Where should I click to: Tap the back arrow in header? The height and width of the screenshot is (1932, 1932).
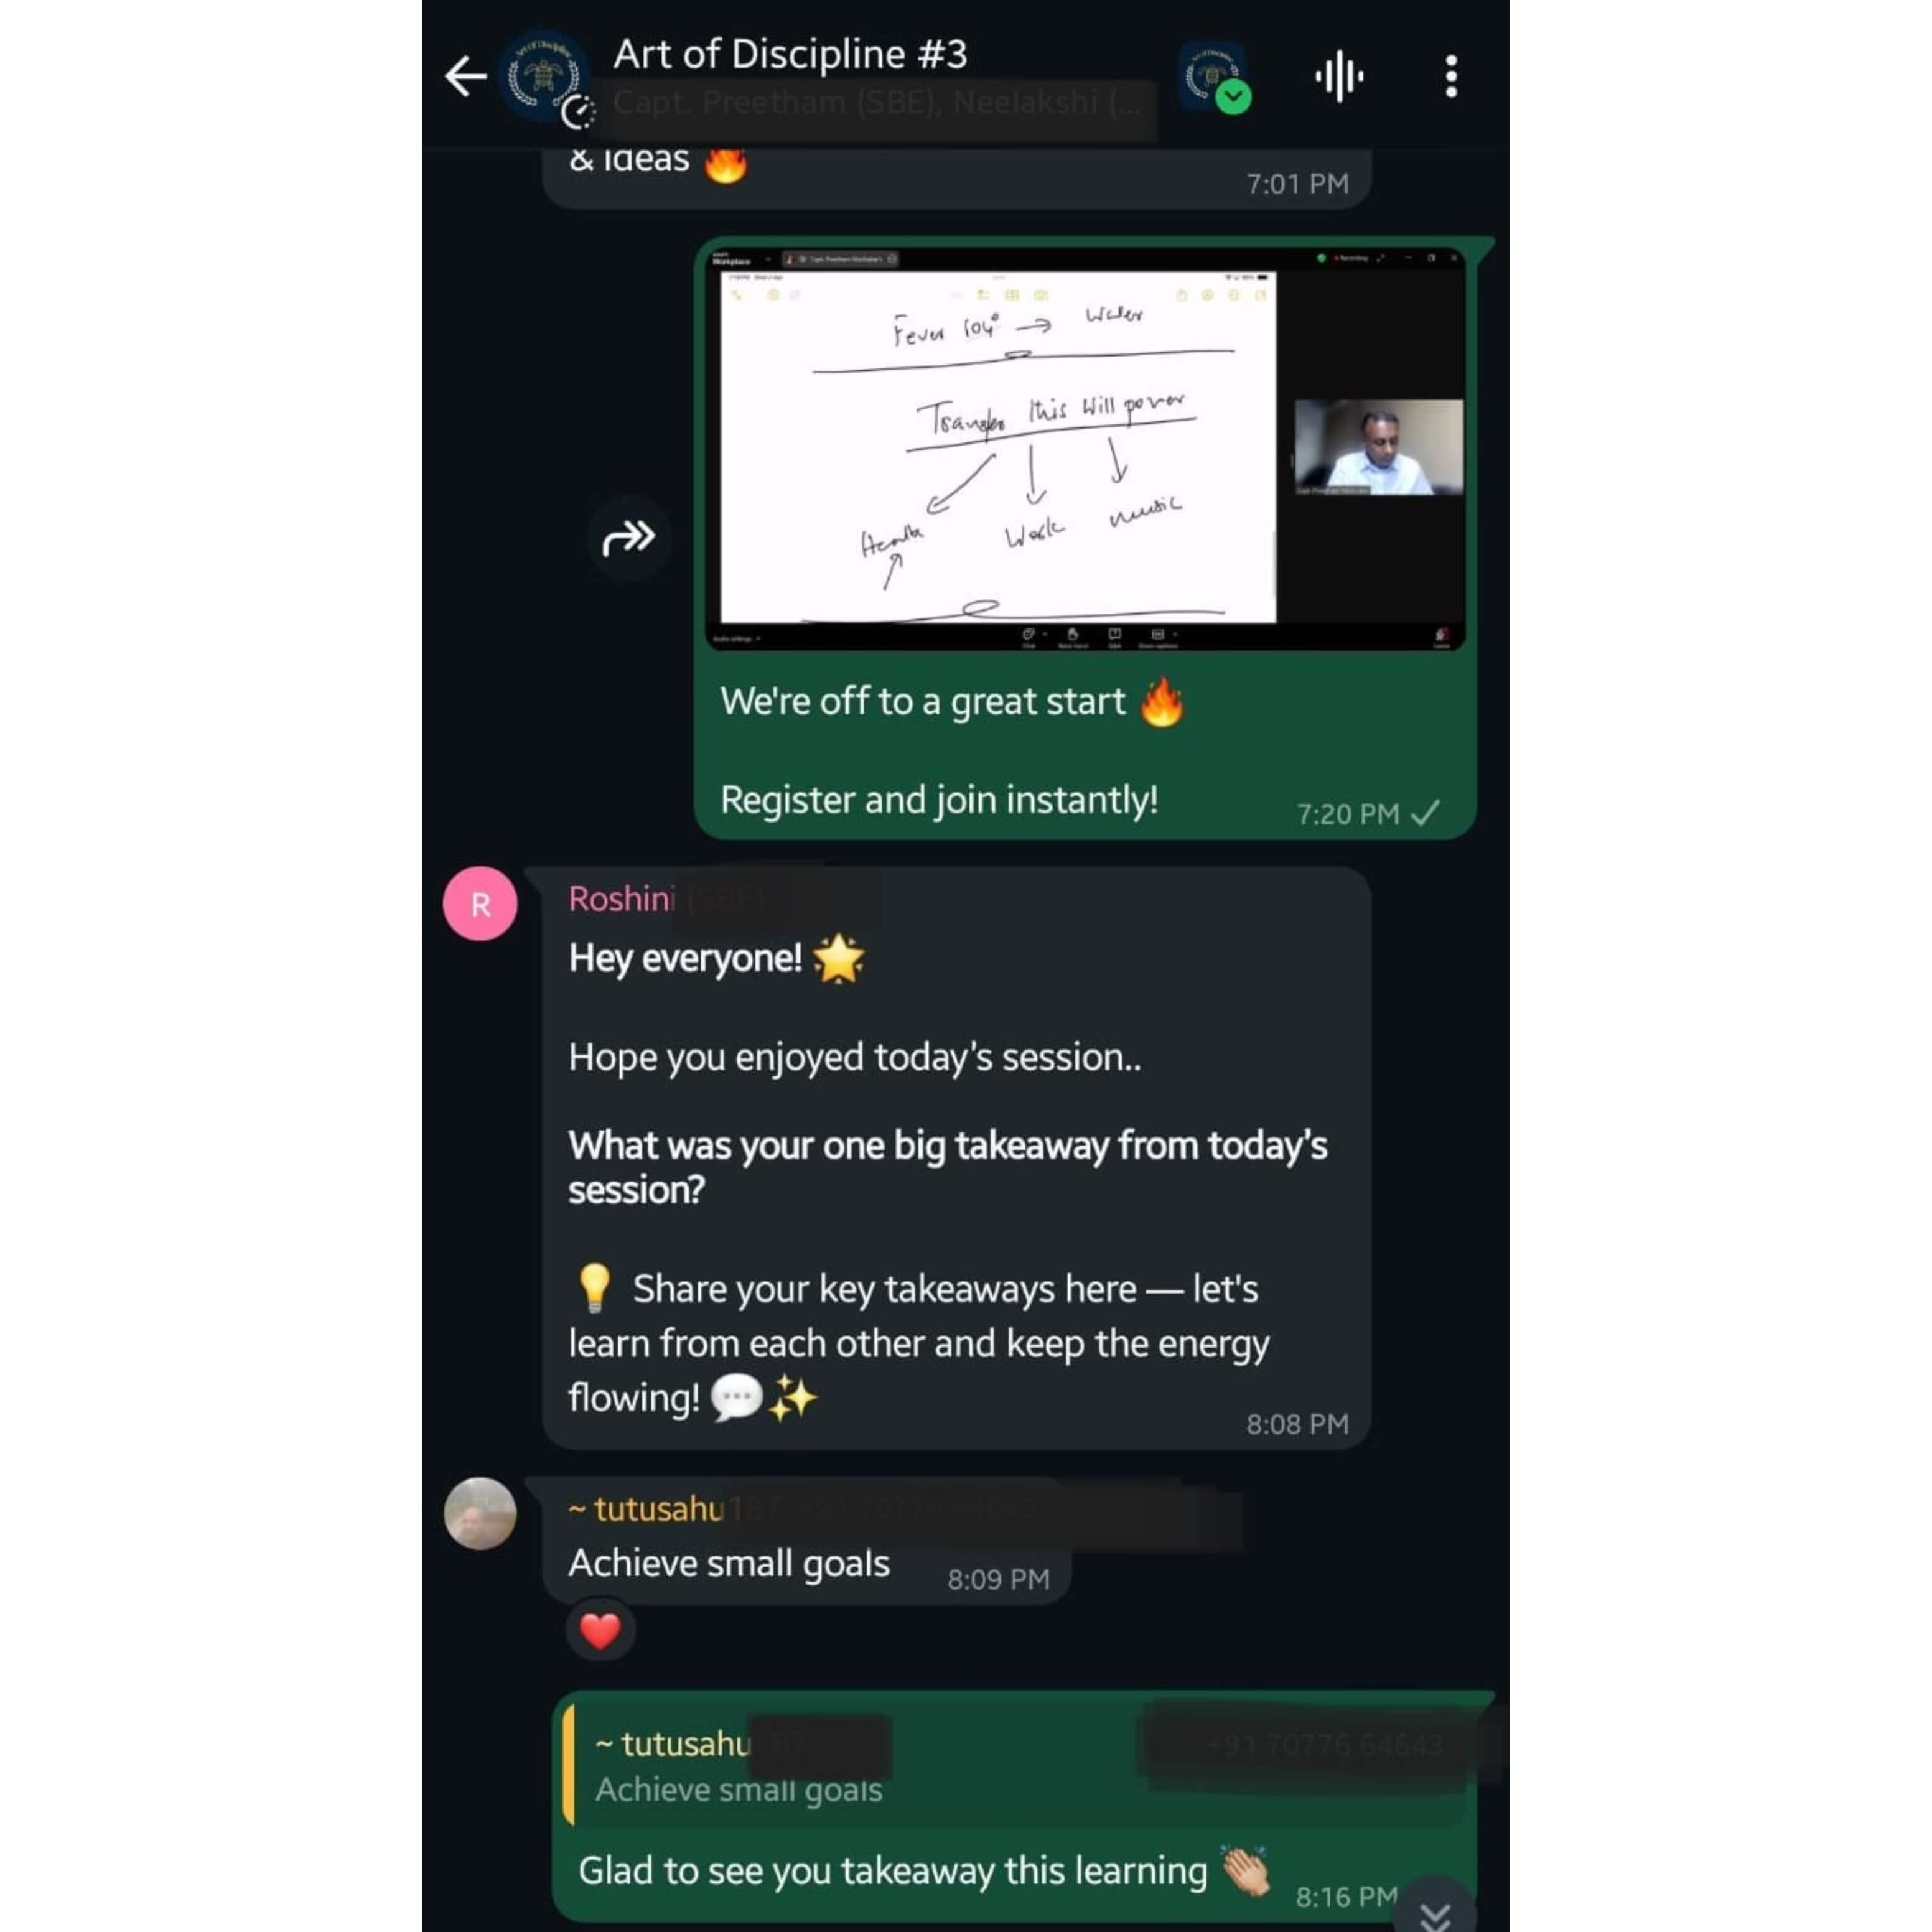point(466,76)
